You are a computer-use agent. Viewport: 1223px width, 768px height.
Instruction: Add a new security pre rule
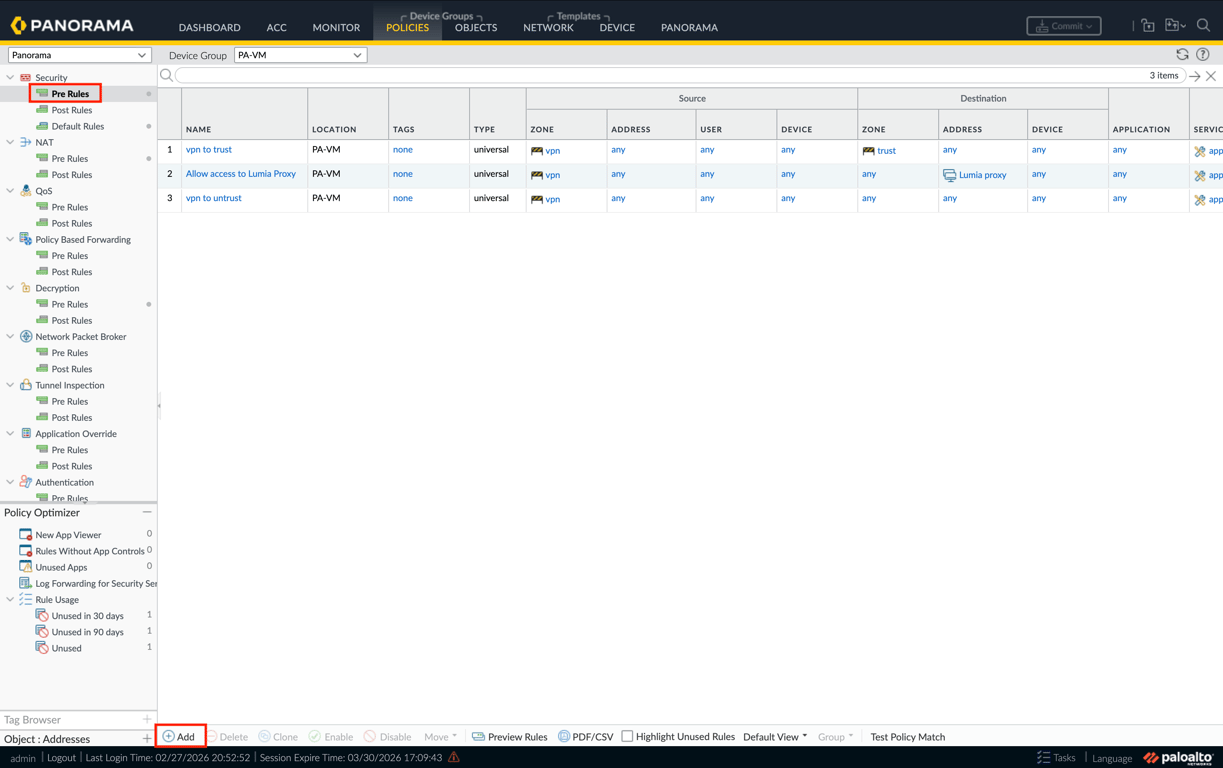tap(180, 737)
